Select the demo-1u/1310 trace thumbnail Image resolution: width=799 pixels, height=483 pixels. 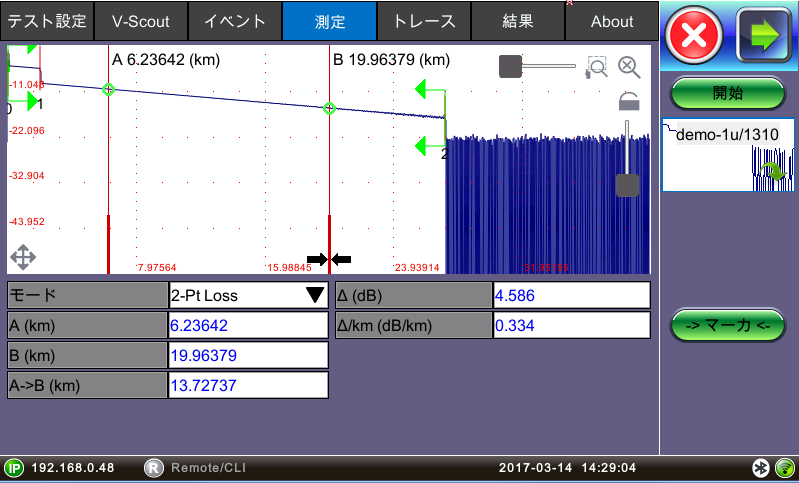[x=728, y=154]
